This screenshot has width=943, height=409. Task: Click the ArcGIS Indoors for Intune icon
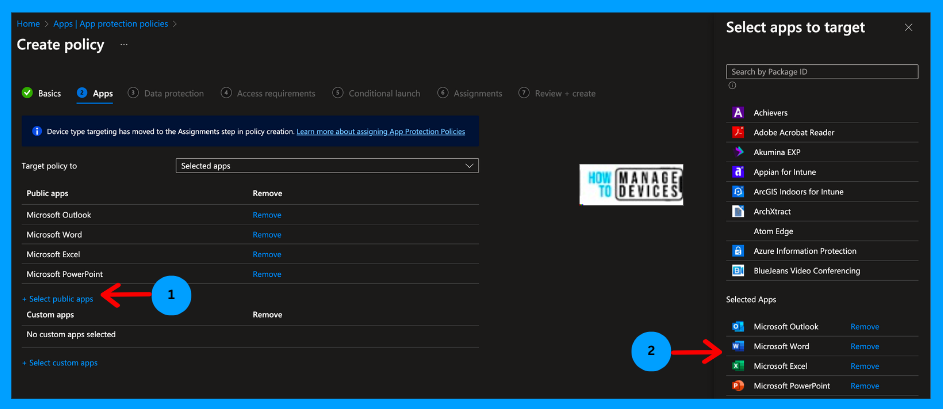738,192
